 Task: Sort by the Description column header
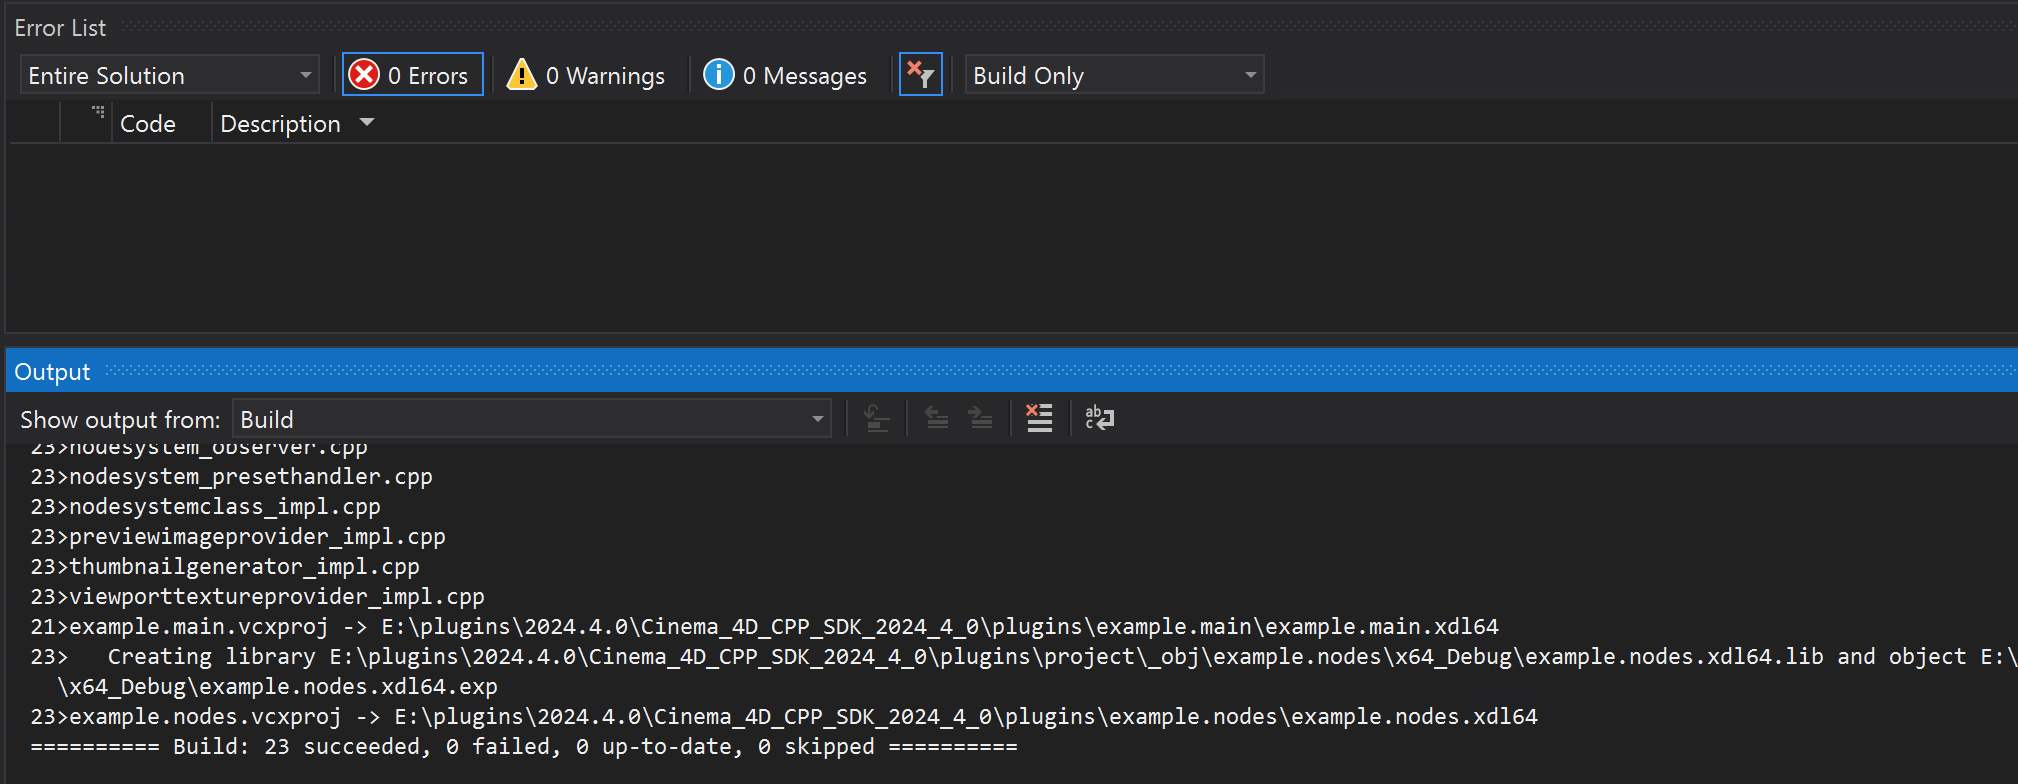point(280,124)
